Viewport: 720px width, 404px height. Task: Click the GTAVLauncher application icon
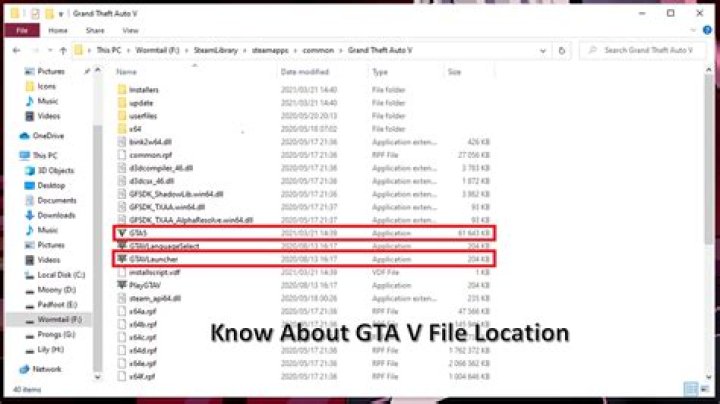(x=122, y=257)
